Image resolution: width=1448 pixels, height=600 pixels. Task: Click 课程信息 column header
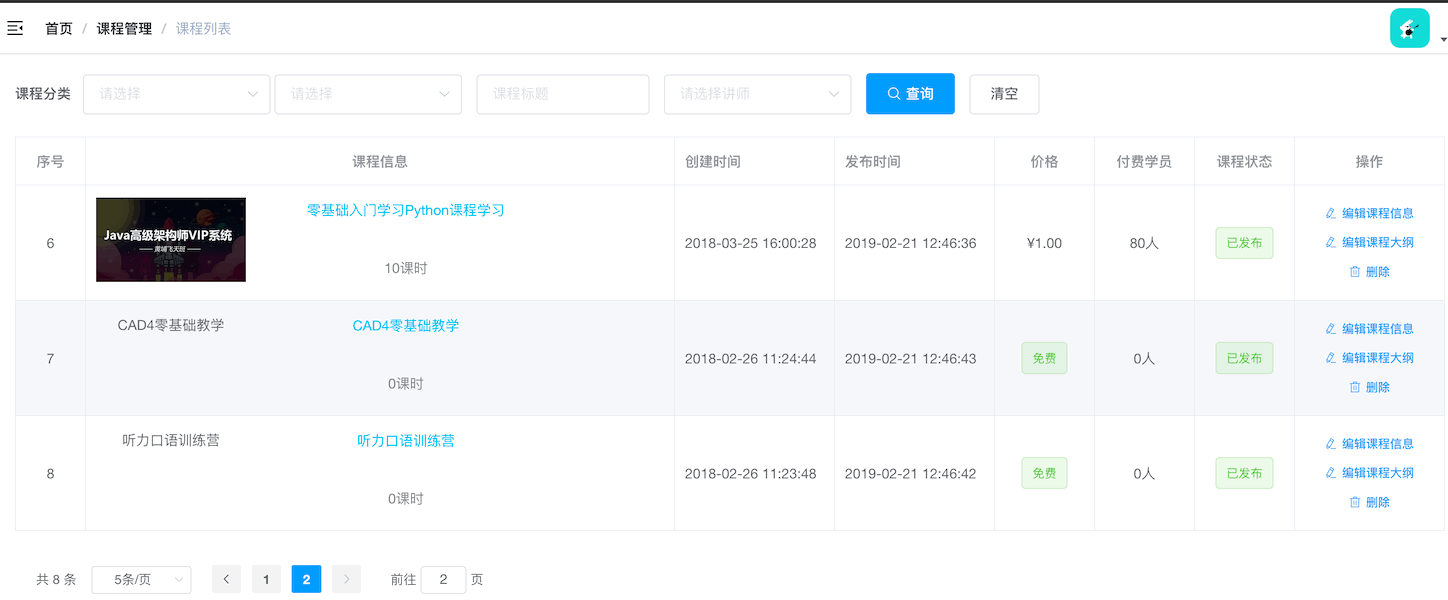coord(380,161)
